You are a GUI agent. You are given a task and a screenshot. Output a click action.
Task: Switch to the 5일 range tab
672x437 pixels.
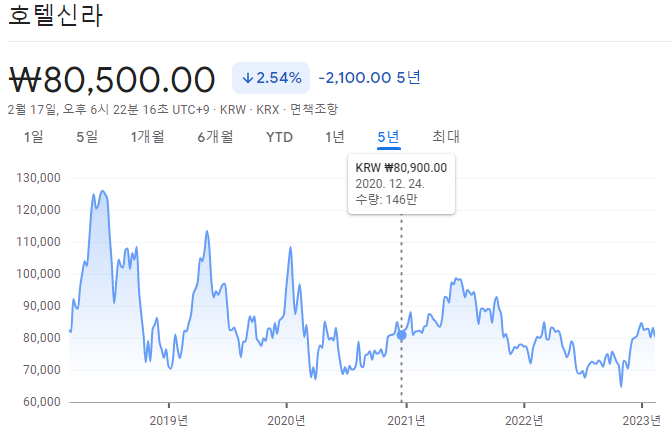point(87,137)
